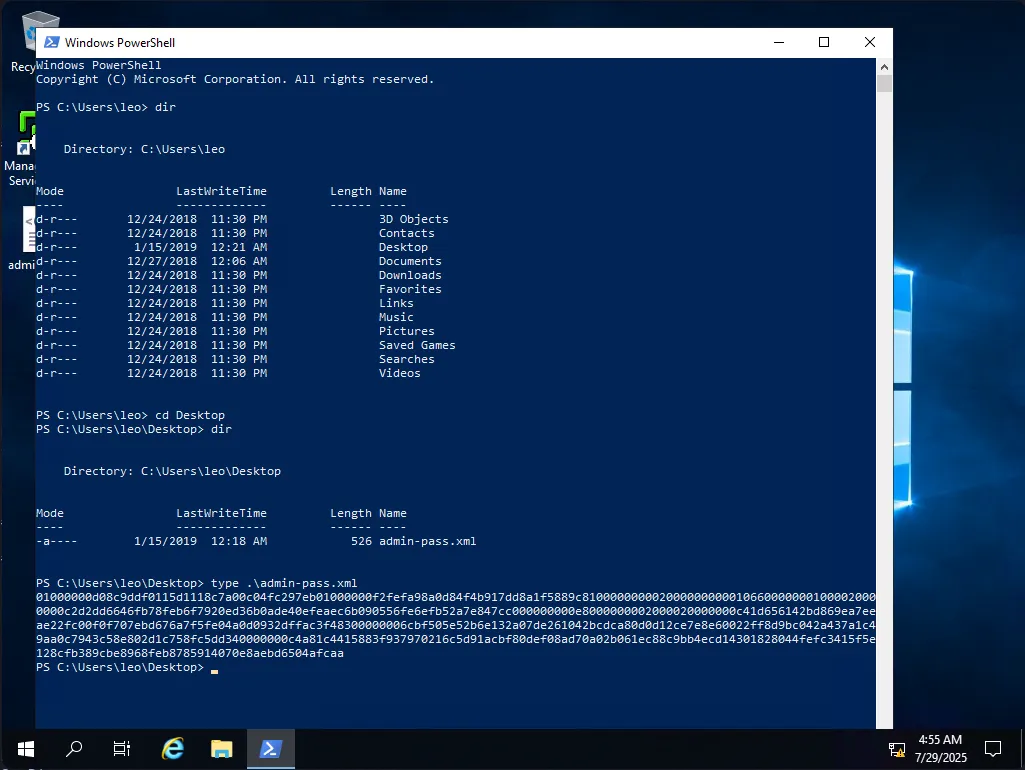Click the PowerShell icon in the title bar

click(52, 42)
